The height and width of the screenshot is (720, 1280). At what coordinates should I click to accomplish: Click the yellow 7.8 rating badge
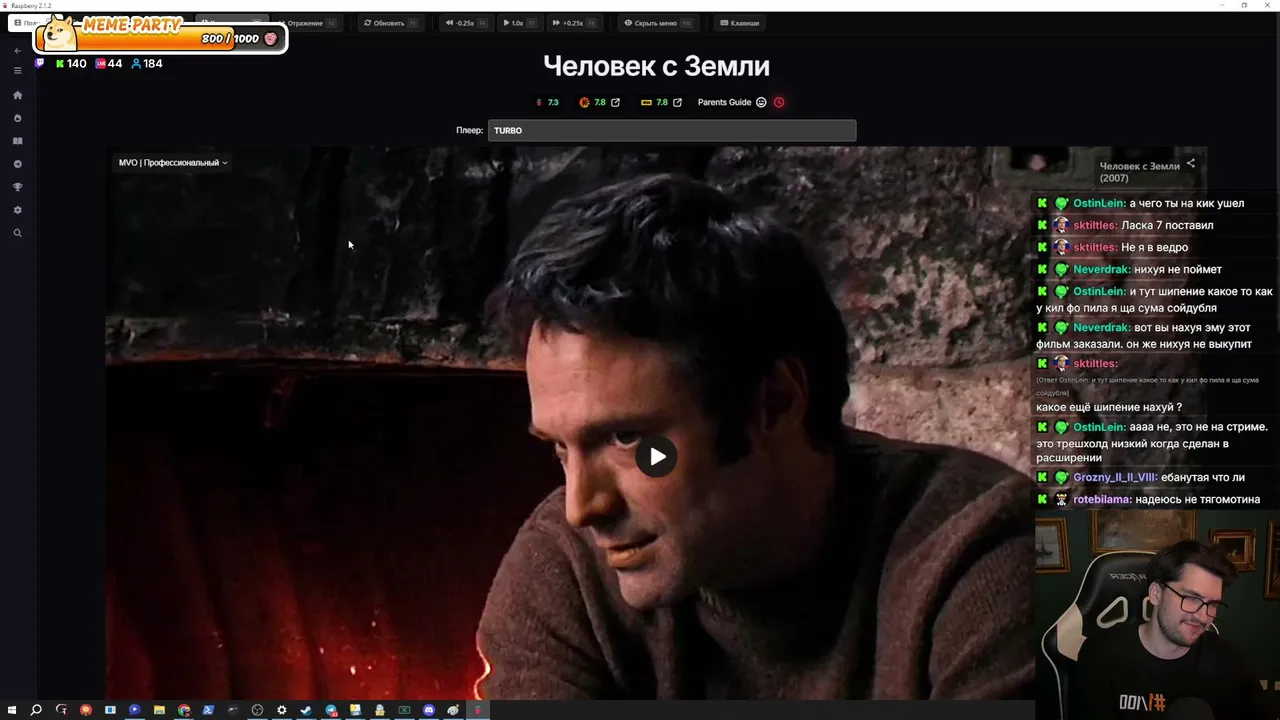tap(654, 102)
